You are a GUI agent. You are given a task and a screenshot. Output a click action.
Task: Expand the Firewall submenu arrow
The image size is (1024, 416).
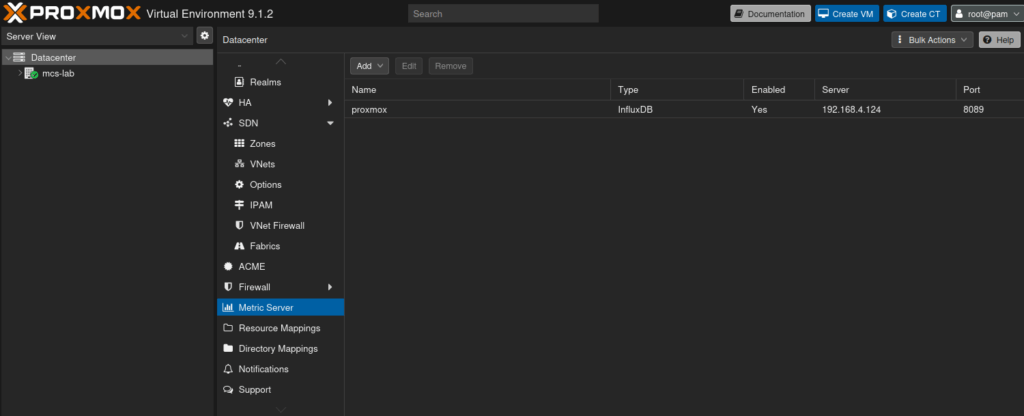pyautogui.click(x=330, y=287)
